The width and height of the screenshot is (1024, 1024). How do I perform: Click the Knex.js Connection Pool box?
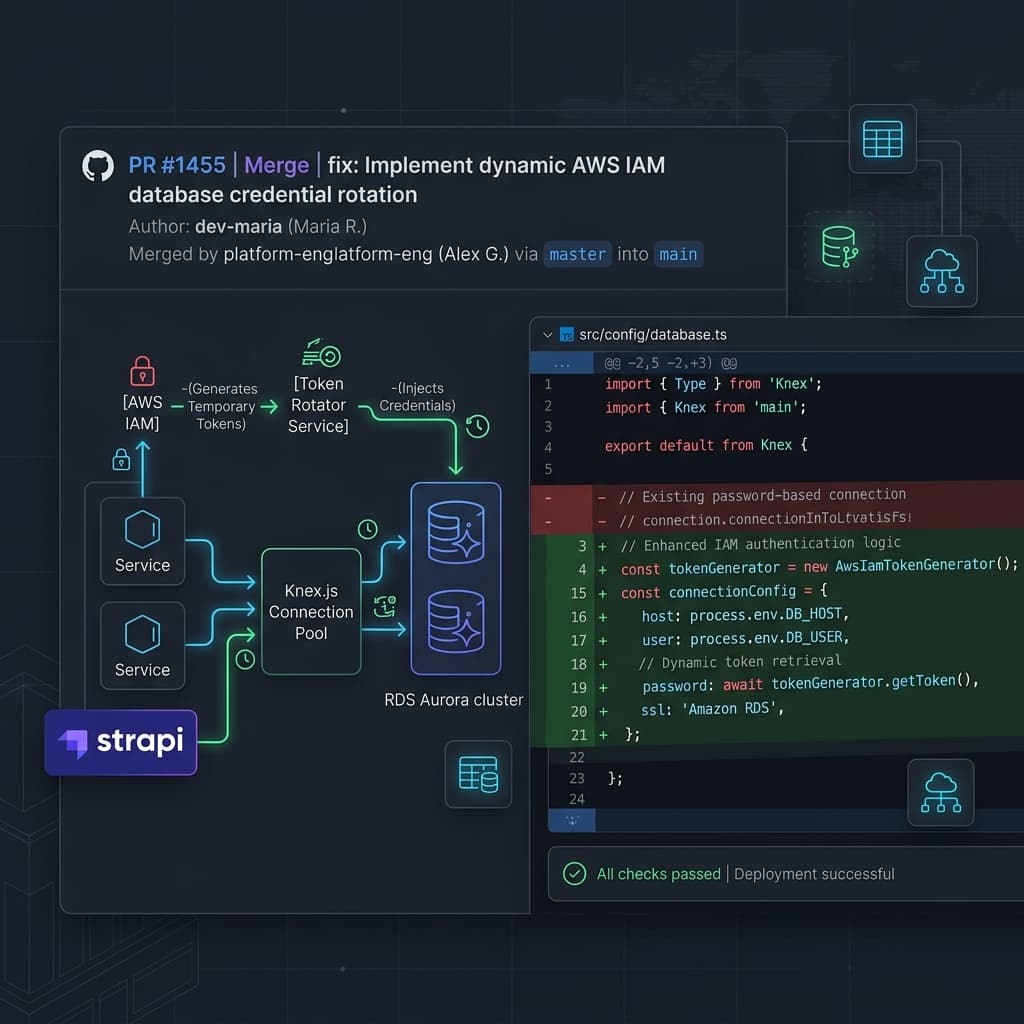coord(311,611)
